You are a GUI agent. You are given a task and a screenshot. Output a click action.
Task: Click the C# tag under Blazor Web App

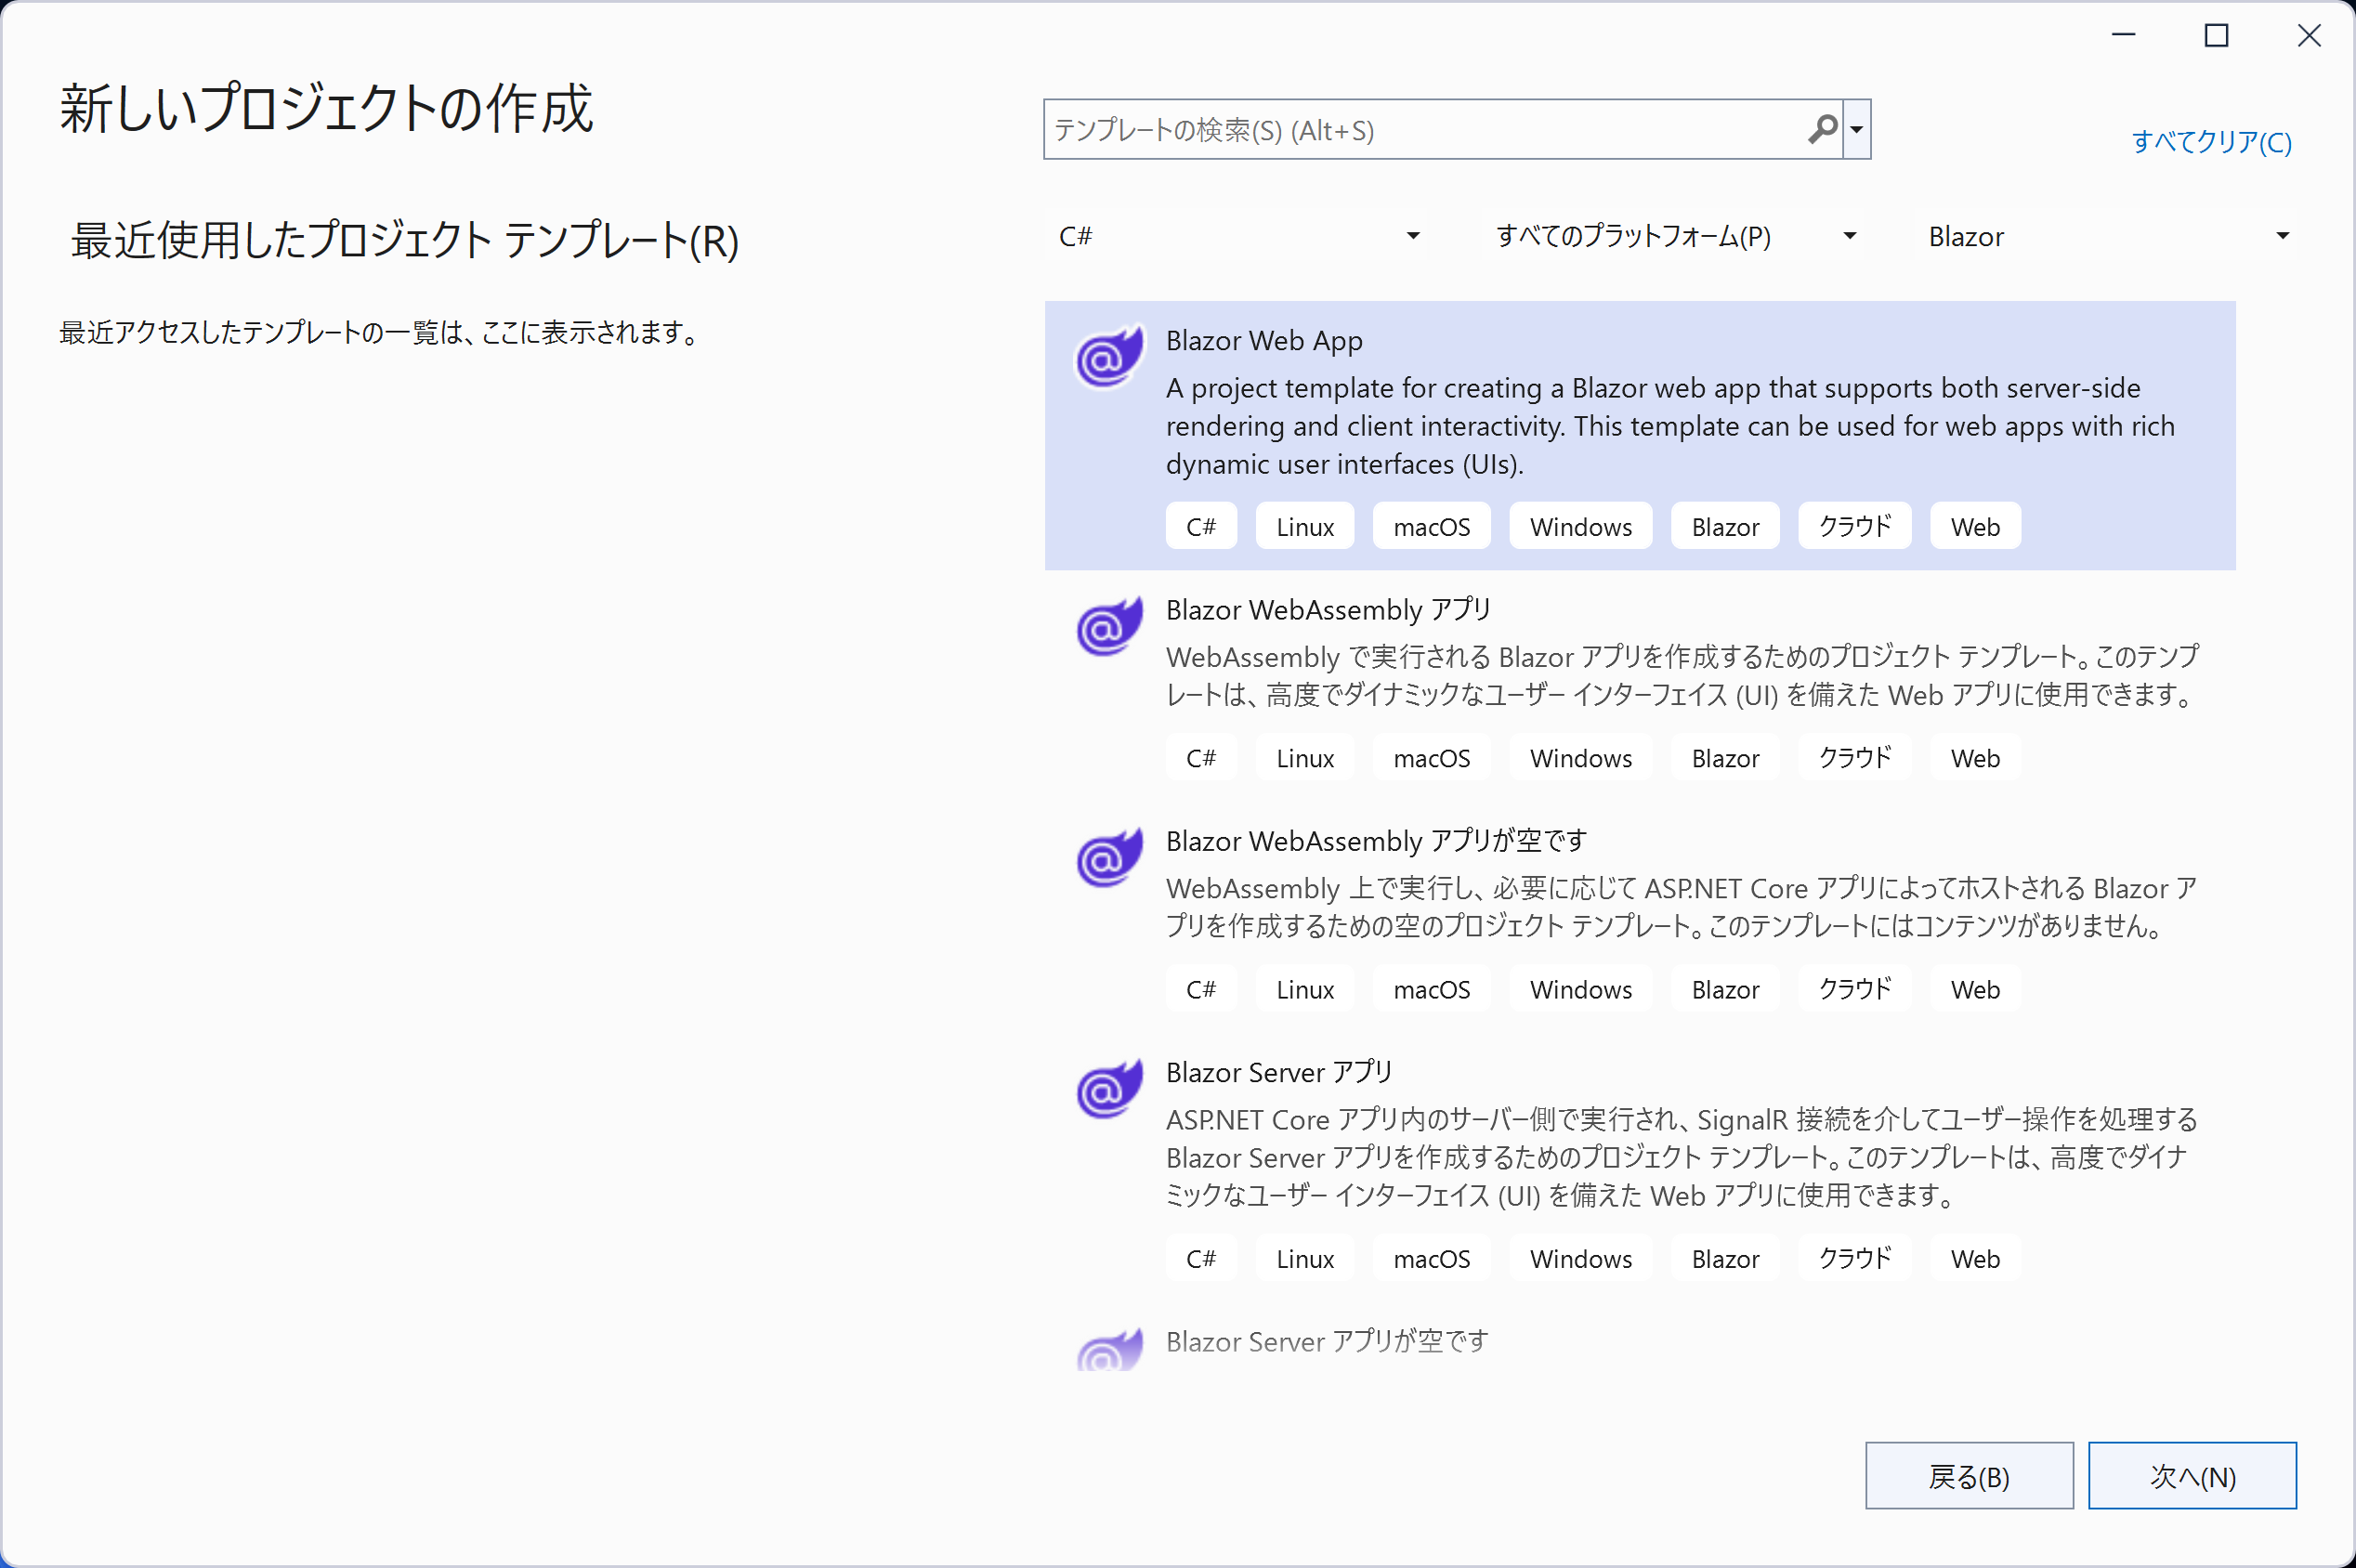1201,526
